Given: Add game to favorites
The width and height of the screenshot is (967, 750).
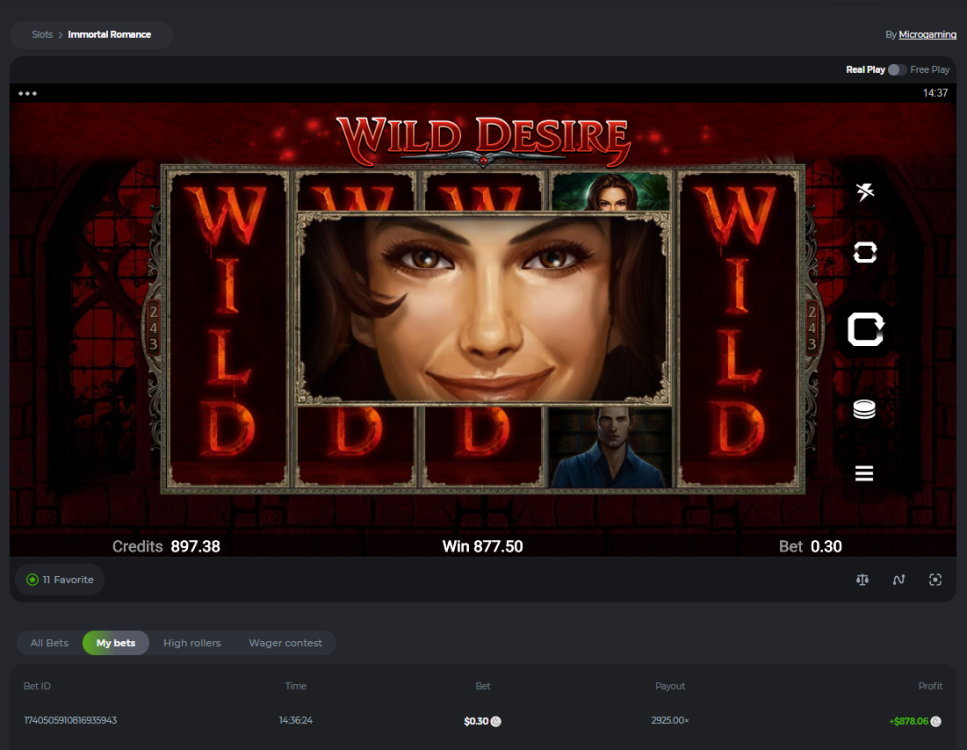Looking at the screenshot, I should click(x=60, y=580).
